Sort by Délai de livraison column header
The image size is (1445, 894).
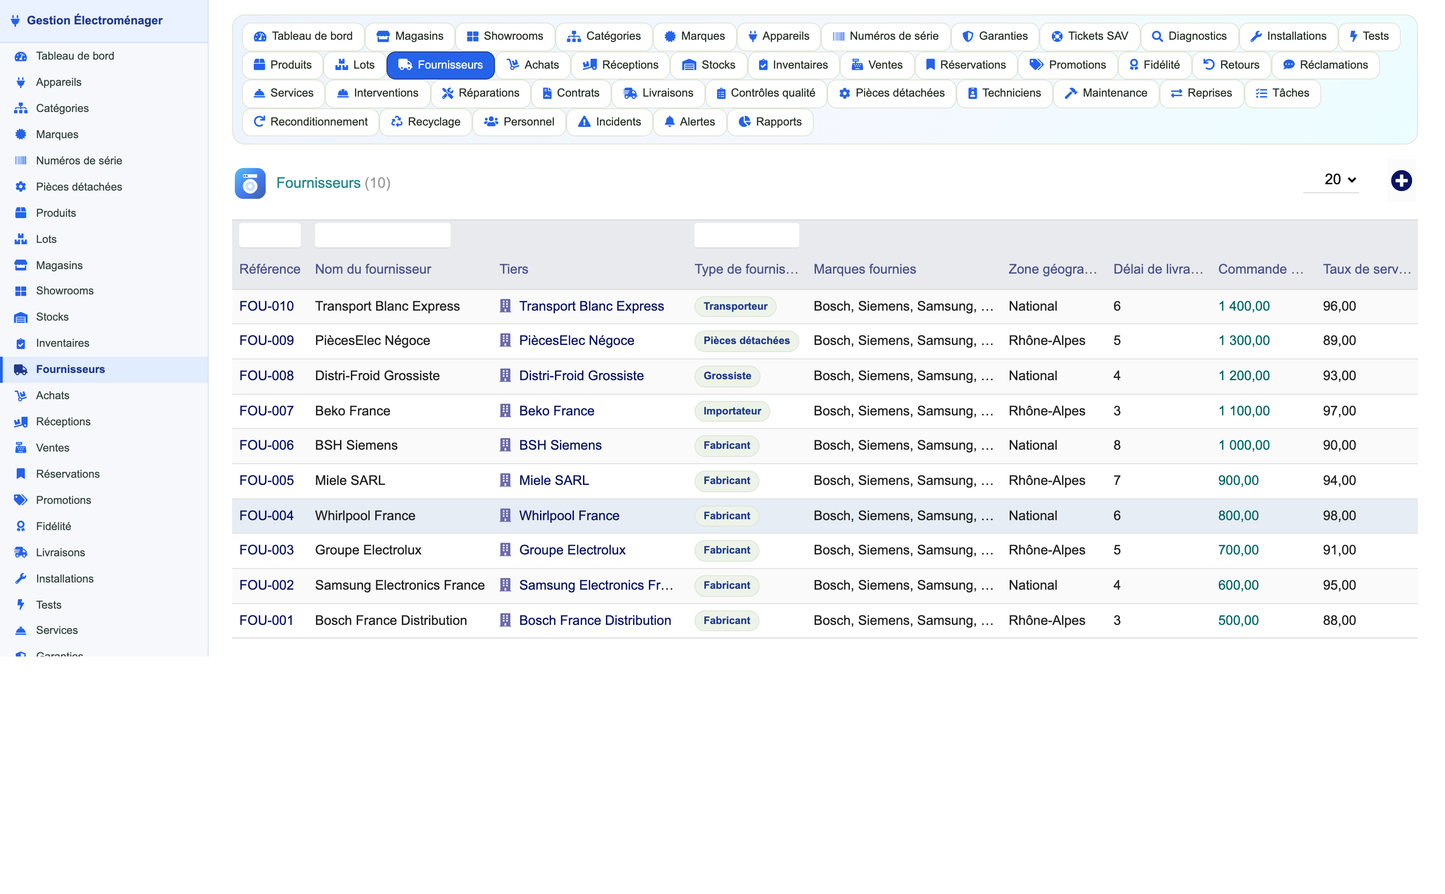click(x=1158, y=269)
